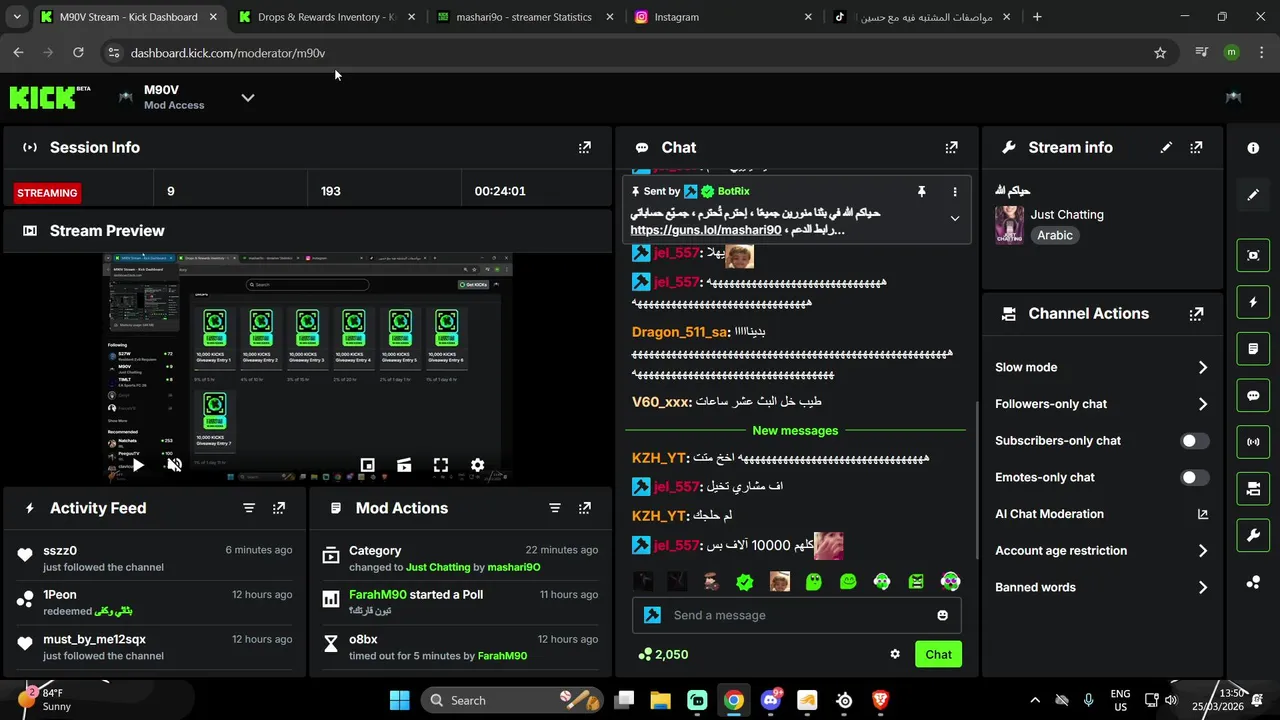Click the green Chat send button
The height and width of the screenshot is (720, 1280).
938,654
